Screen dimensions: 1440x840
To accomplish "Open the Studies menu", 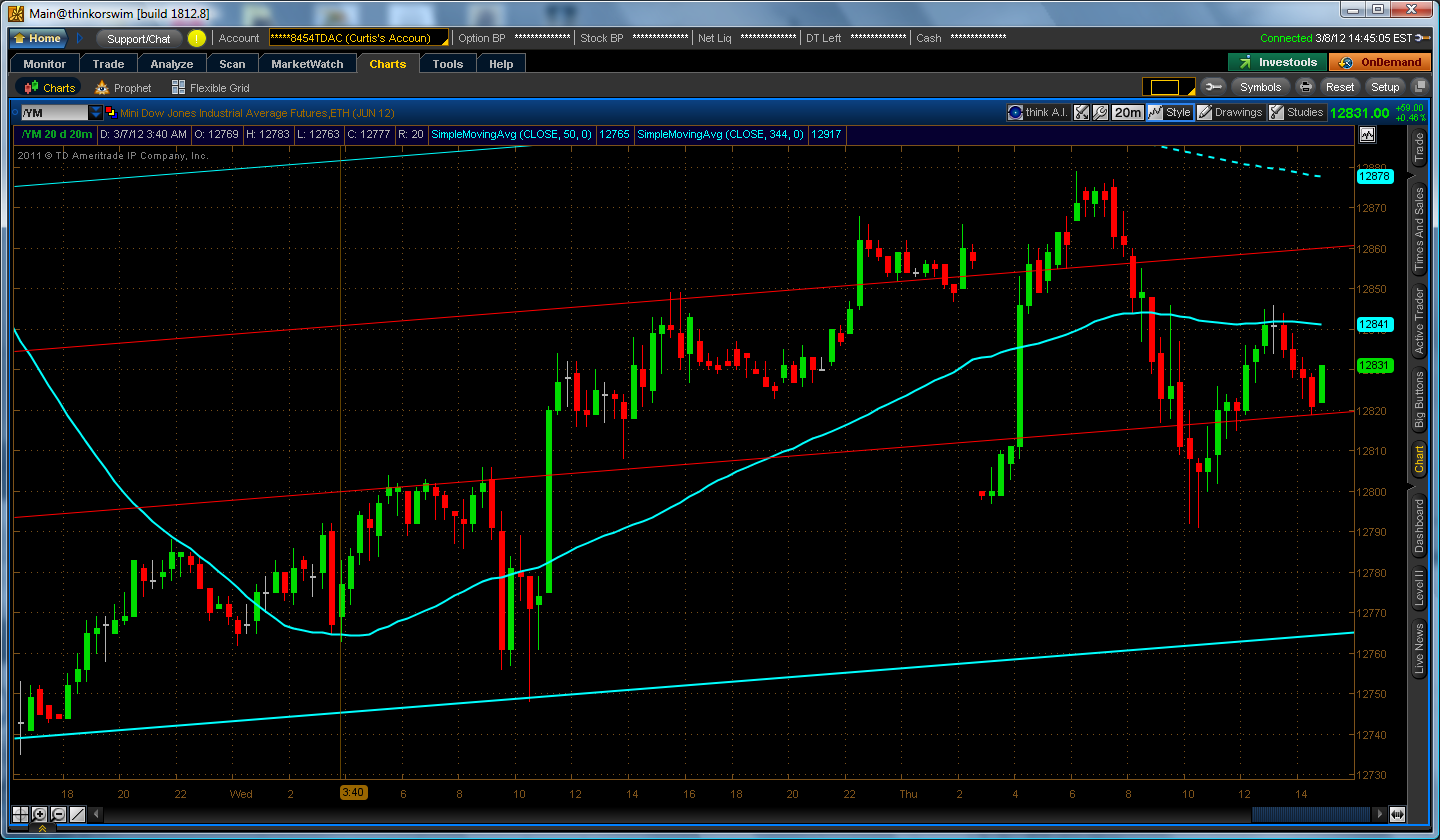I will tap(1297, 112).
